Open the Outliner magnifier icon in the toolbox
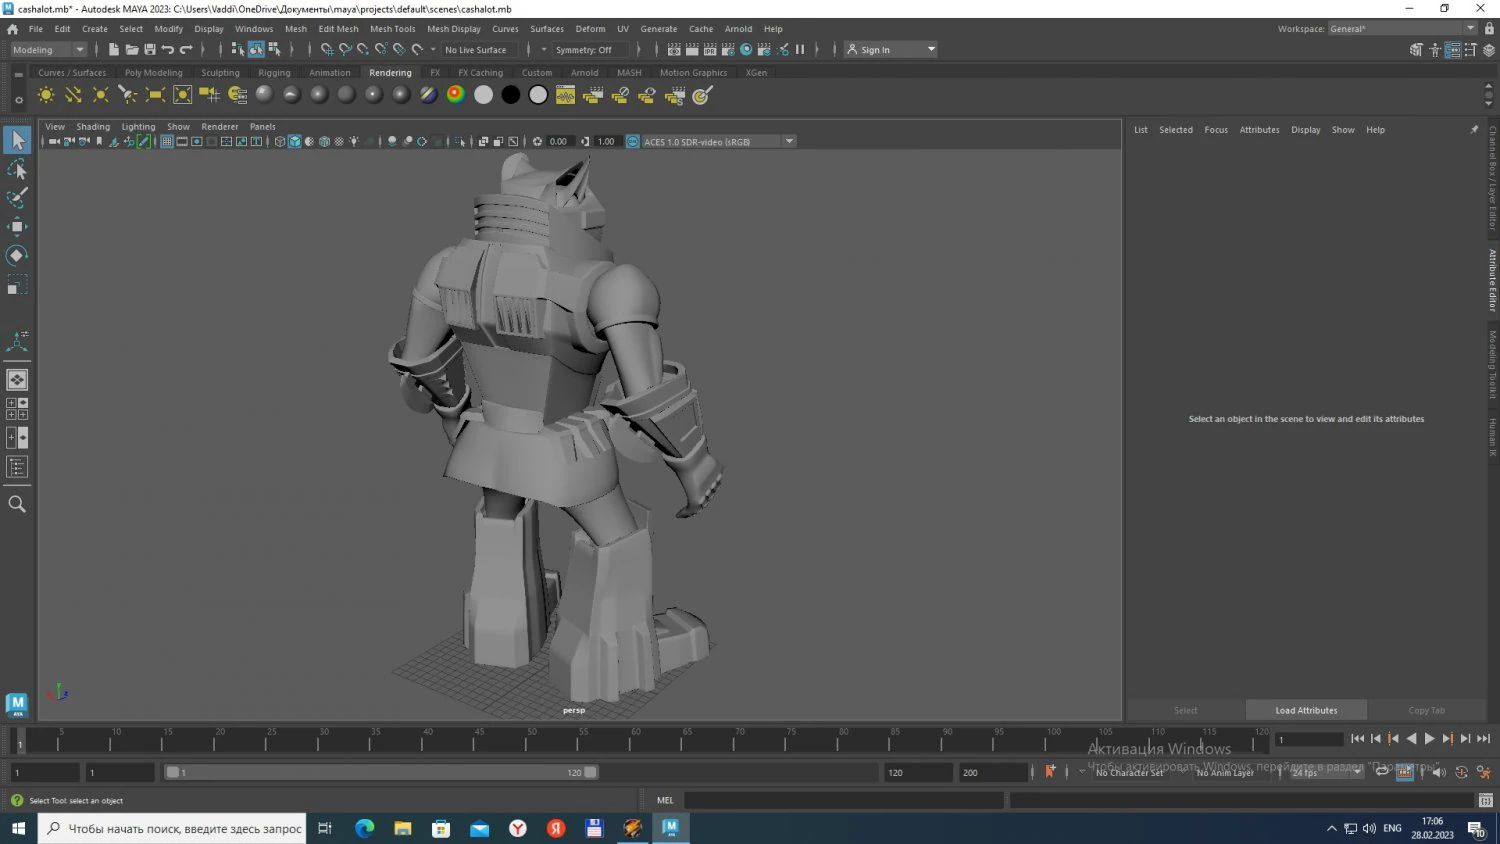Image resolution: width=1500 pixels, height=844 pixels. [x=17, y=503]
